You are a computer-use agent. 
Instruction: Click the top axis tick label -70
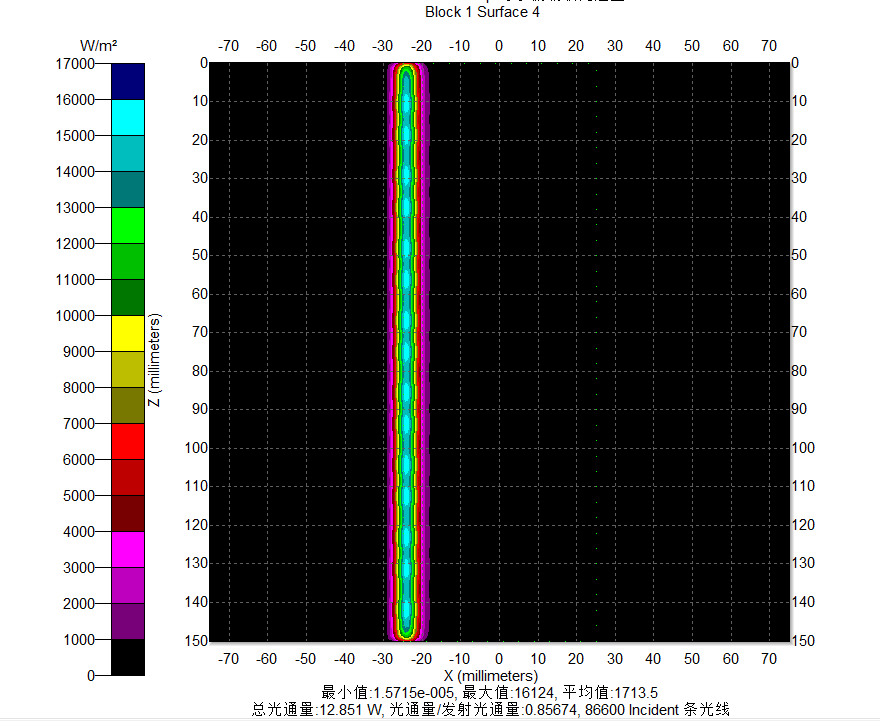point(228,46)
